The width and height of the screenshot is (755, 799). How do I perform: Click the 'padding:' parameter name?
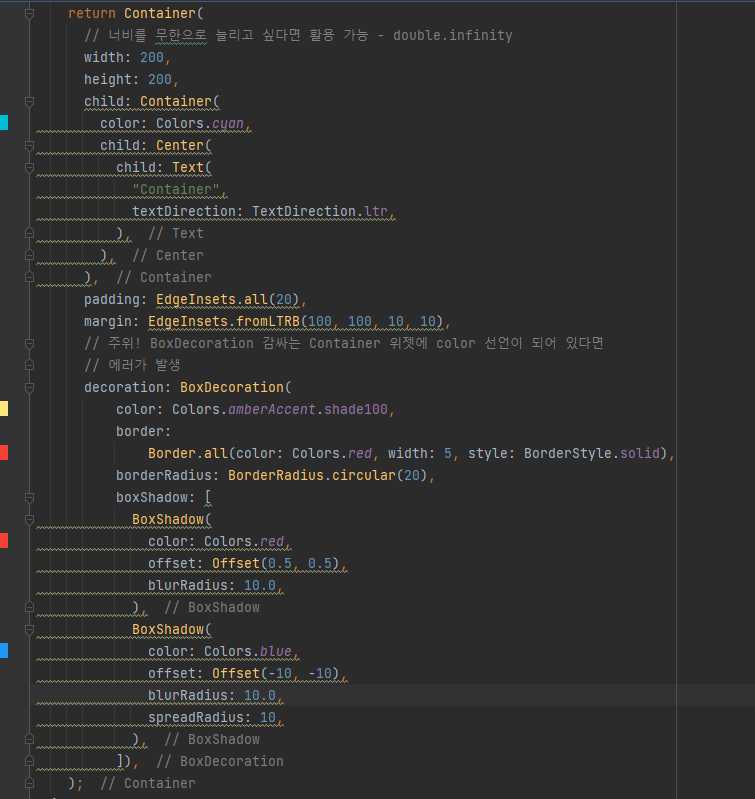tap(116, 299)
